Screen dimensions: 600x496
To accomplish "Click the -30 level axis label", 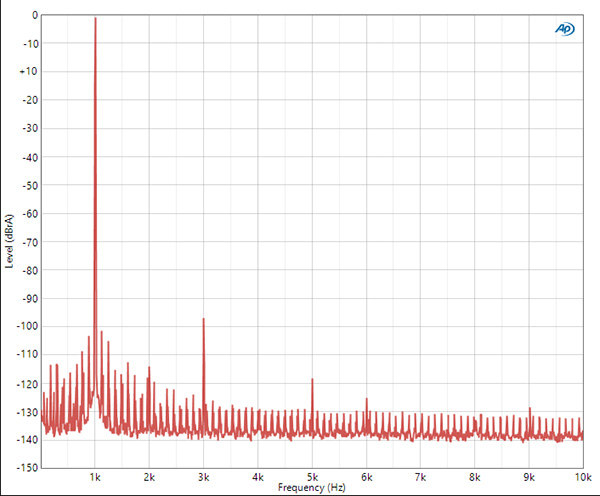I will tap(30, 129).
